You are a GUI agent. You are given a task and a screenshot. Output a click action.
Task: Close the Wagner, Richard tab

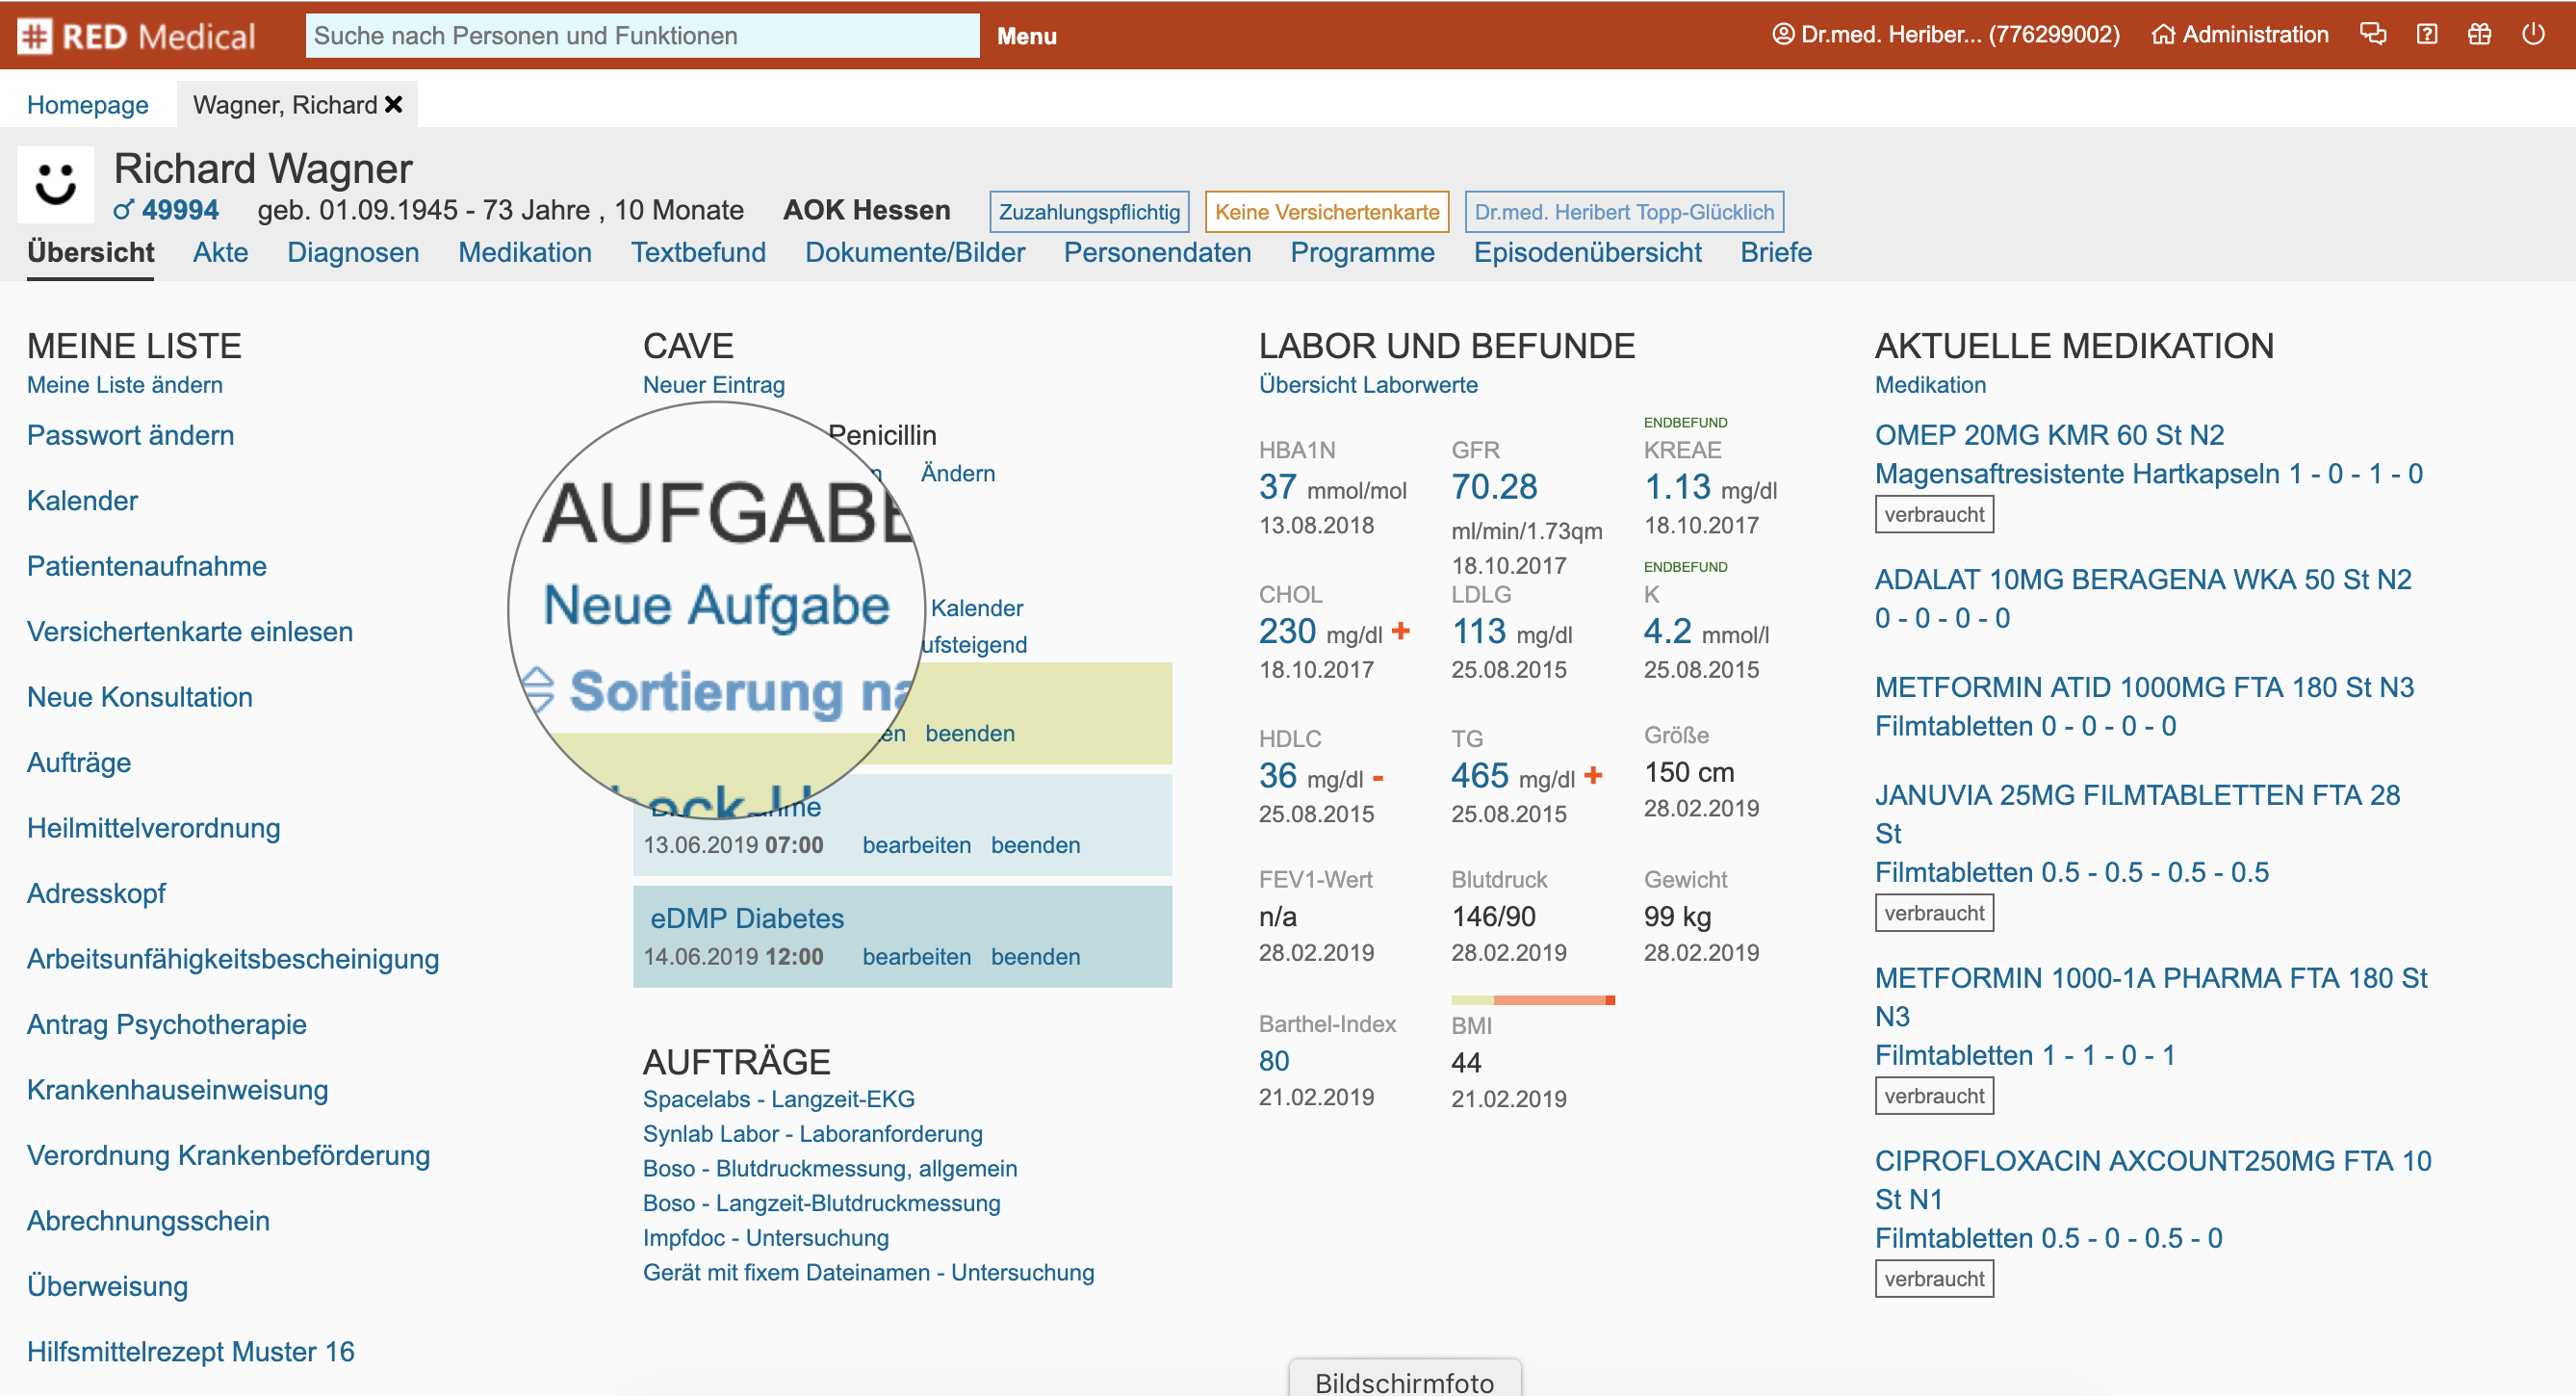[394, 104]
